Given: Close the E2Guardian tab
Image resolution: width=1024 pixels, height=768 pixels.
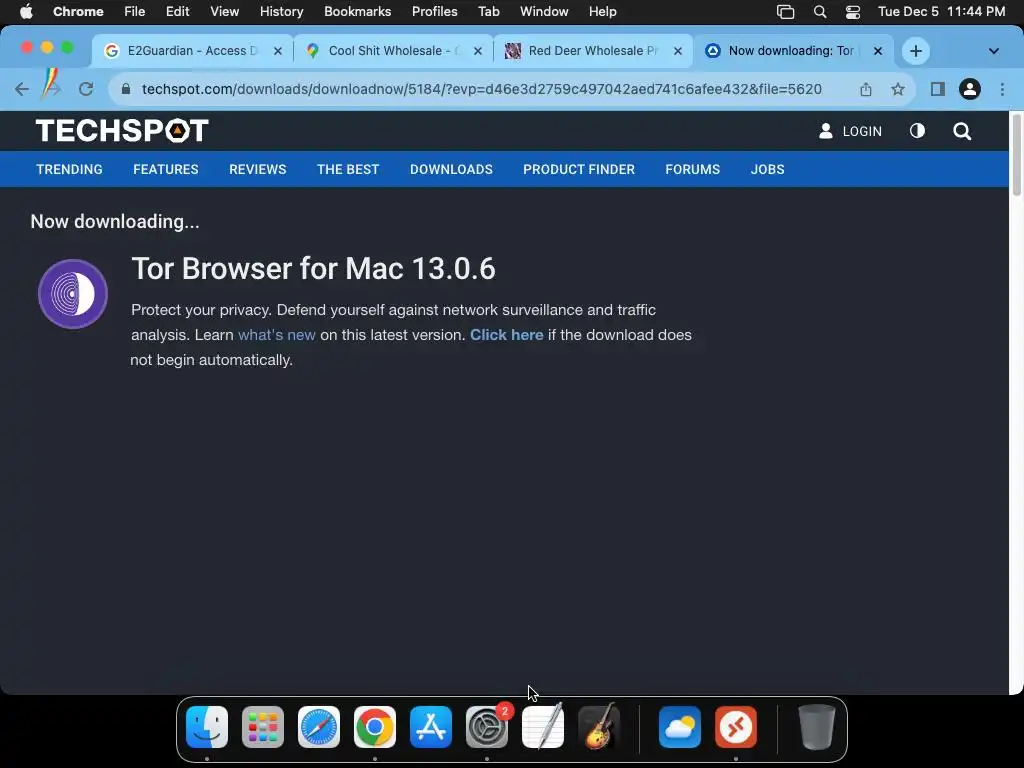Looking at the screenshot, I should point(278,51).
